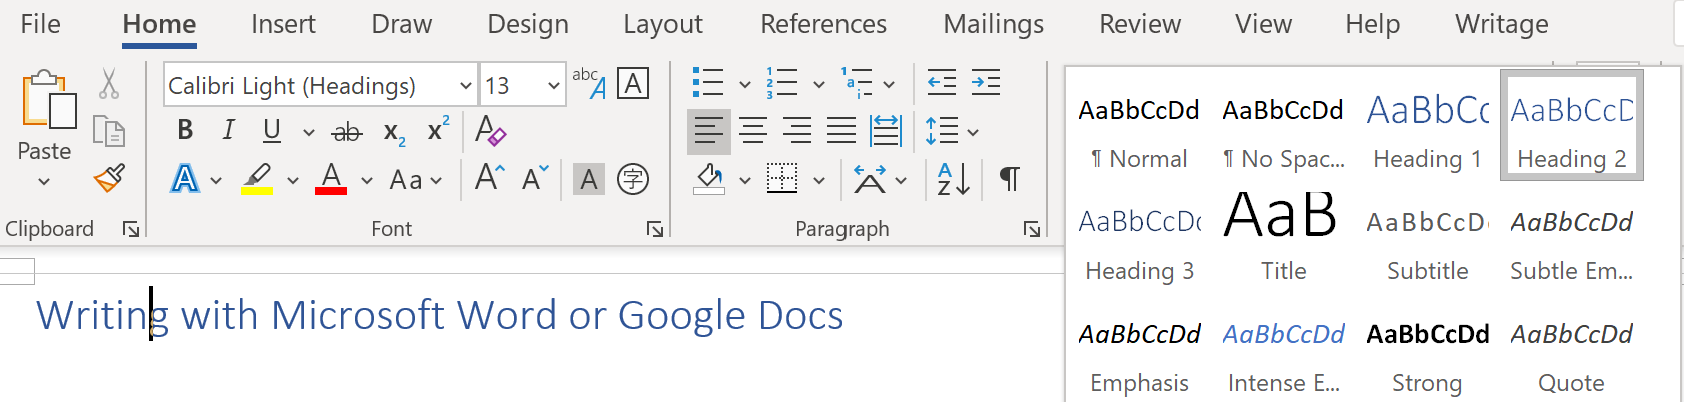Increase indent of the paragraph
Image resolution: width=1684 pixels, height=402 pixels.
[x=986, y=84]
